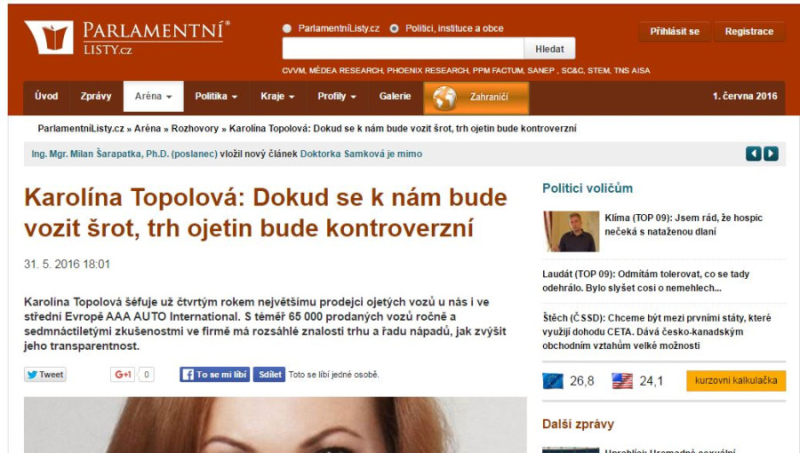Open the Úvod menu item

click(46, 96)
